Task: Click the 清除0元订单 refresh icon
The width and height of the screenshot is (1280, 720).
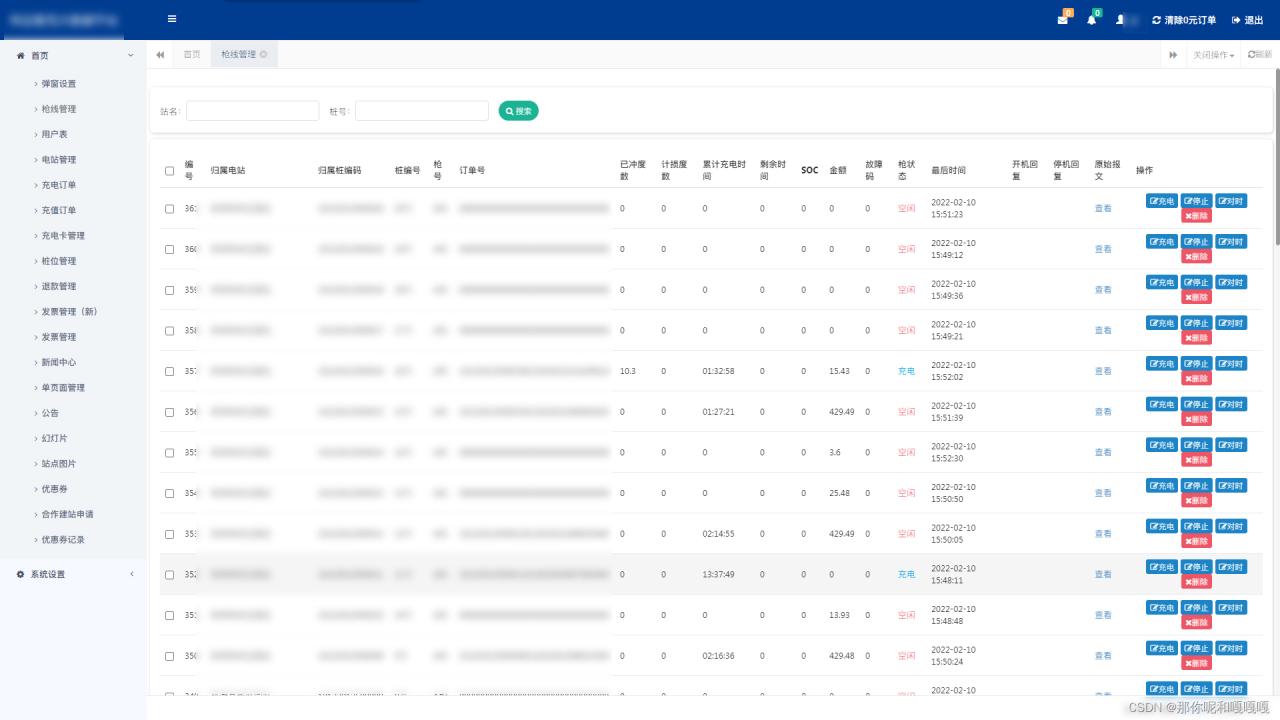Action: [x=1157, y=19]
